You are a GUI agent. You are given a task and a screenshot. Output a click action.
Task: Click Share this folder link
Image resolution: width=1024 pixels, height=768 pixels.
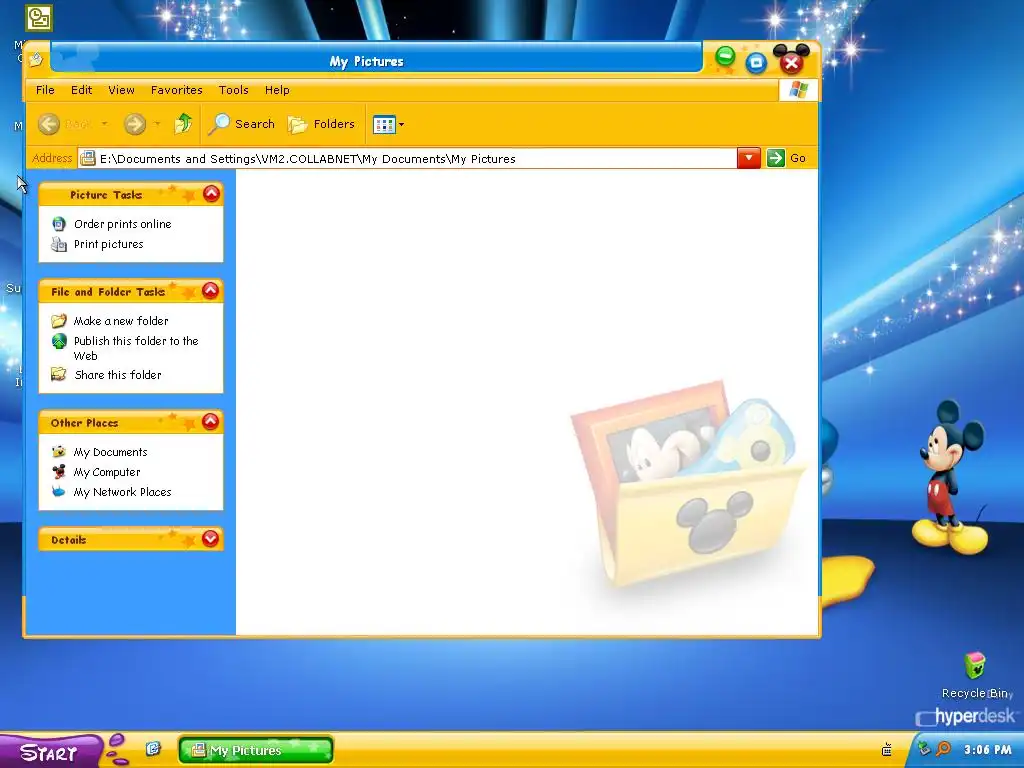(x=118, y=375)
